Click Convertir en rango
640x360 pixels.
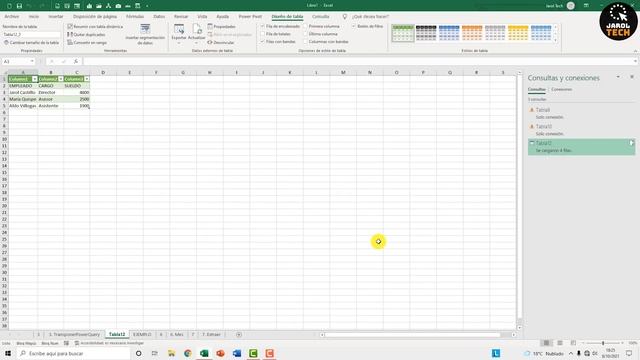pyautogui.click(x=87, y=42)
